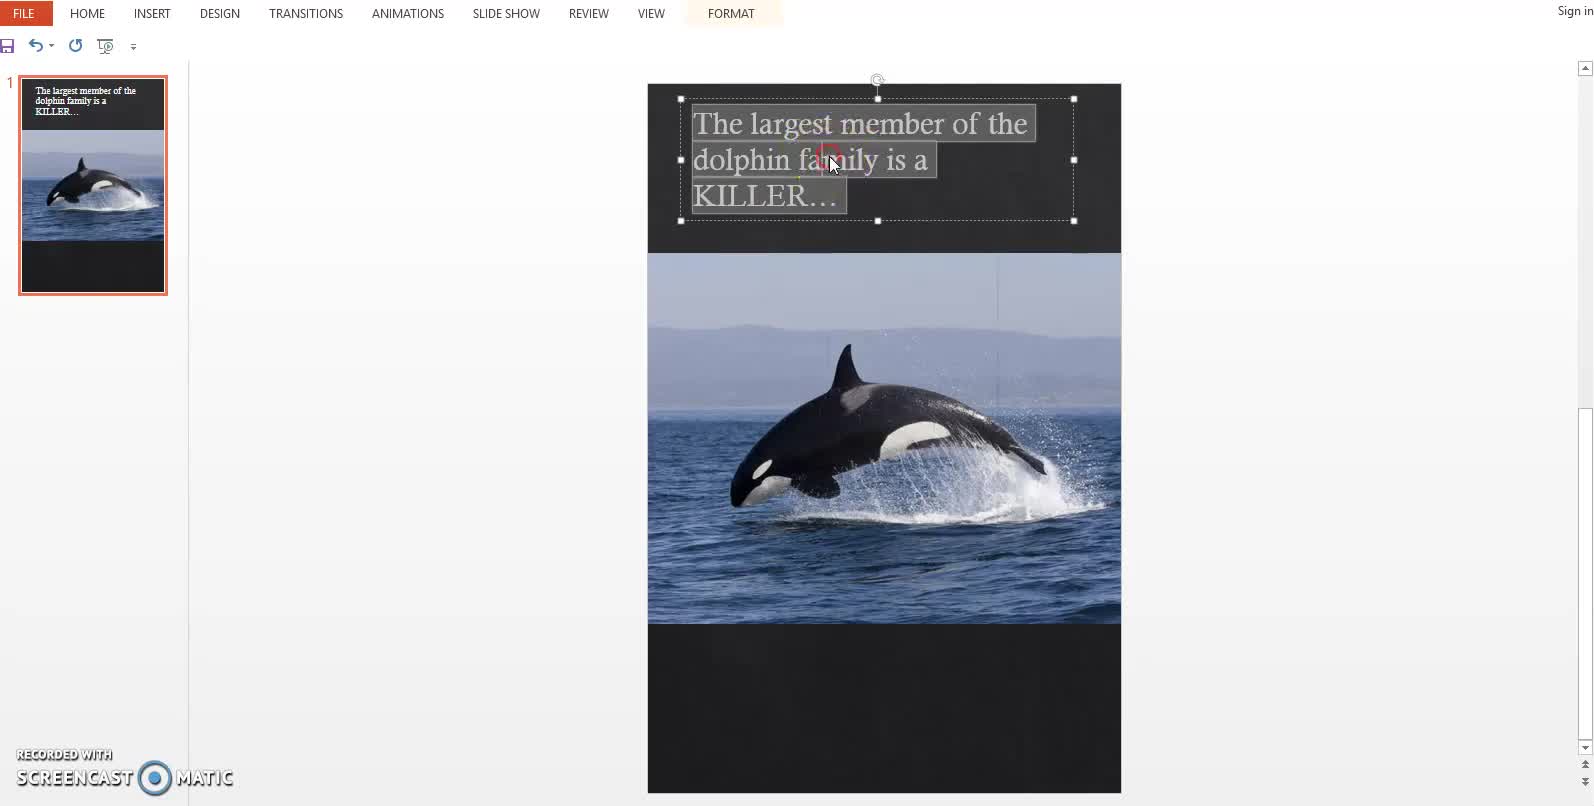Select slide 1 thumbnail in slide panel
Image resolution: width=1594 pixels, height=806 pixels.
93,185
